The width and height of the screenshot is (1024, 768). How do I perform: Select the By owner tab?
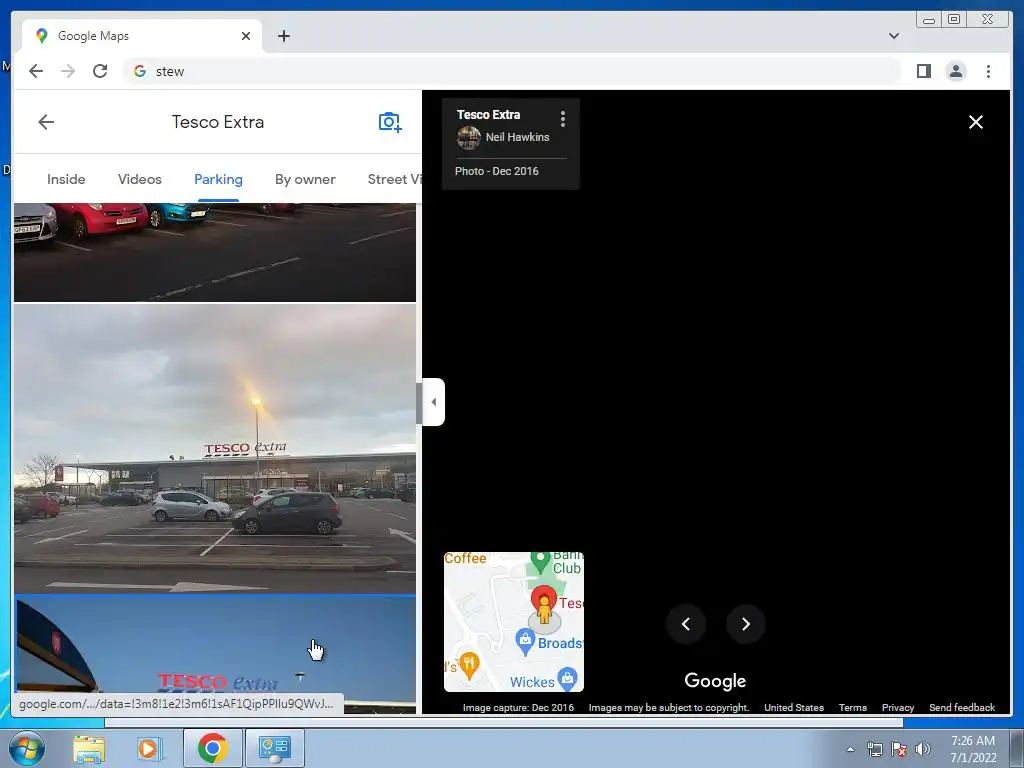tap(305, 179)
